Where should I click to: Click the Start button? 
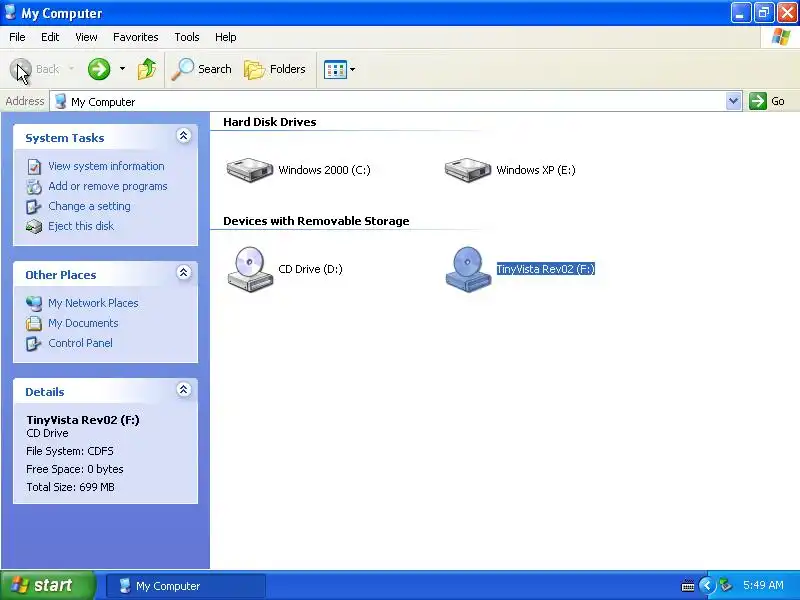click(48, 585)
